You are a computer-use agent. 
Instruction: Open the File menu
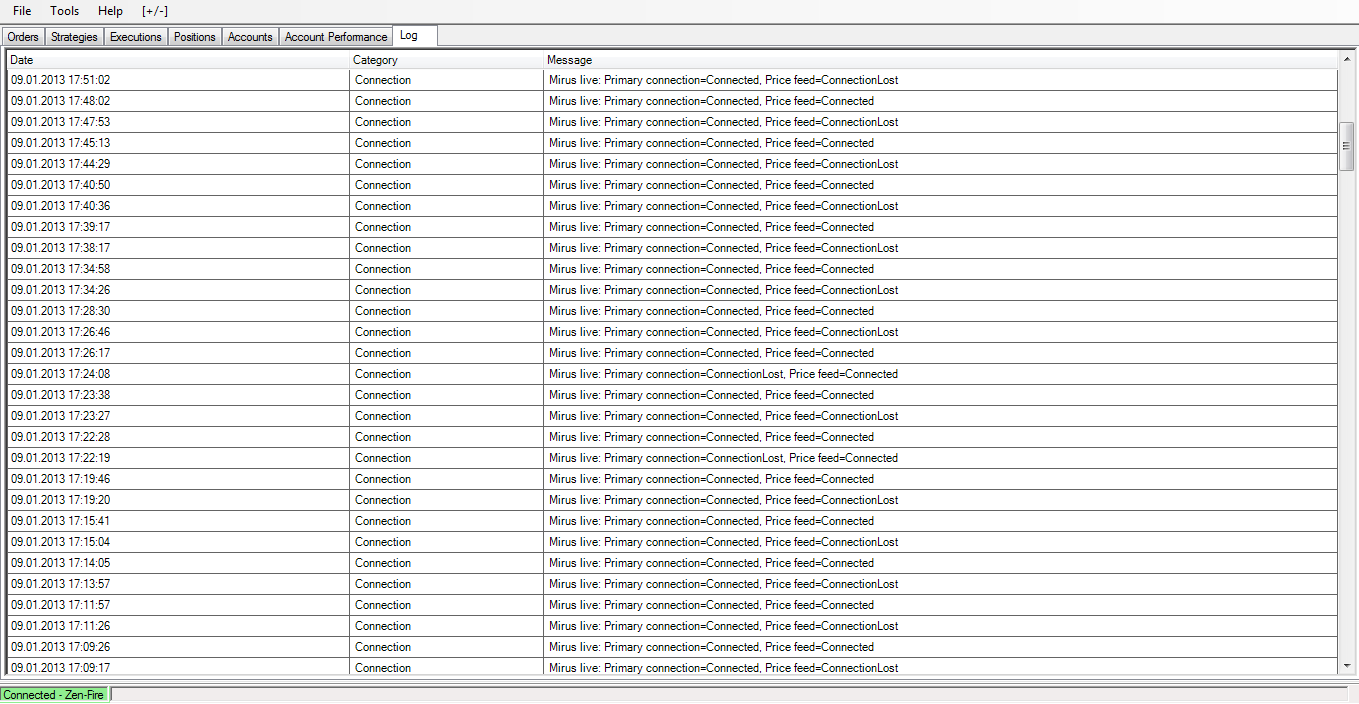click(22, 11)
